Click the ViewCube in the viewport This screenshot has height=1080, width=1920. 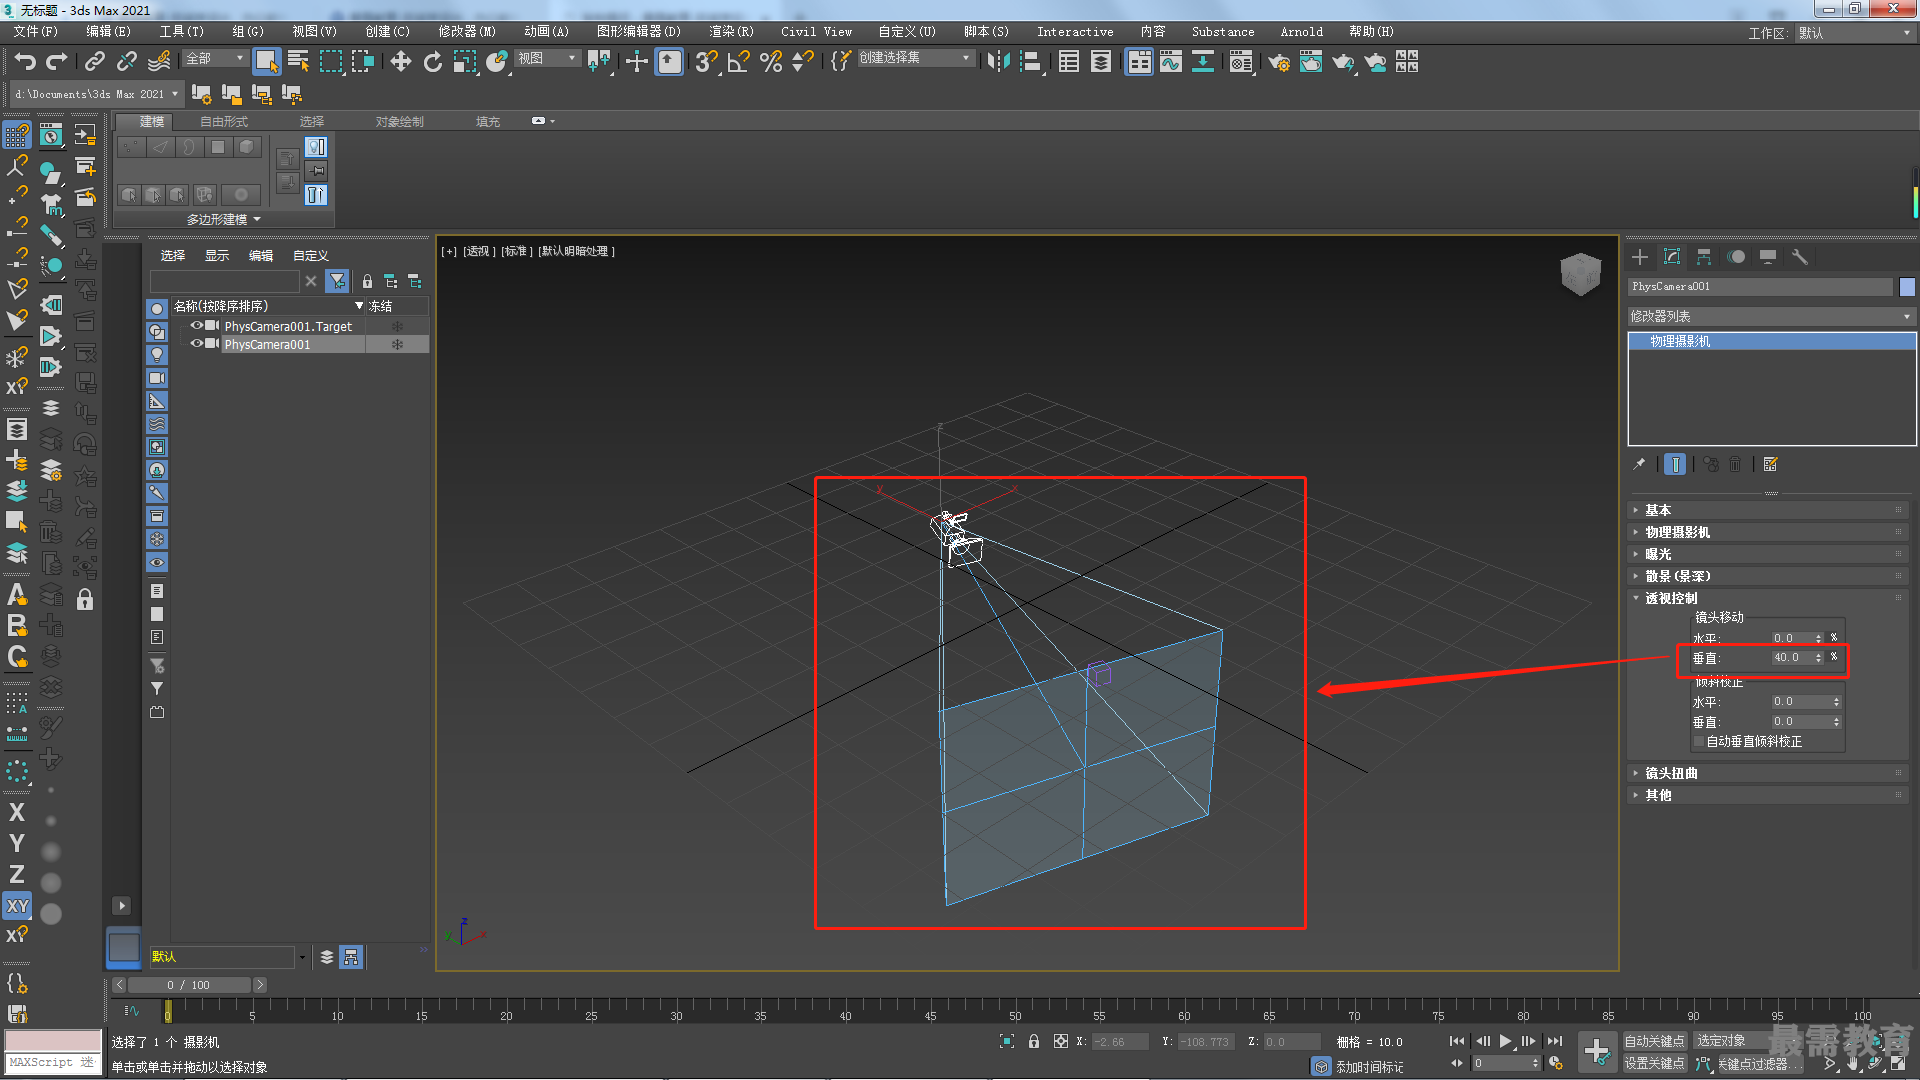click(x=1580, y=273)
